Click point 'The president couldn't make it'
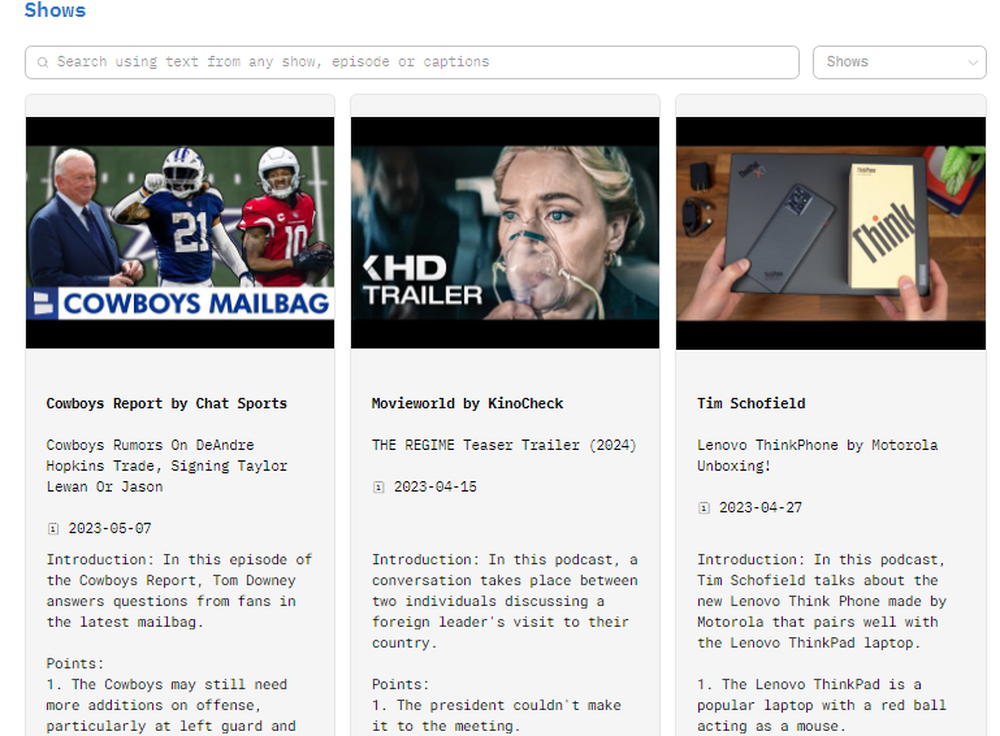Screen dimensions: 1000x736 tap(496, 716)
